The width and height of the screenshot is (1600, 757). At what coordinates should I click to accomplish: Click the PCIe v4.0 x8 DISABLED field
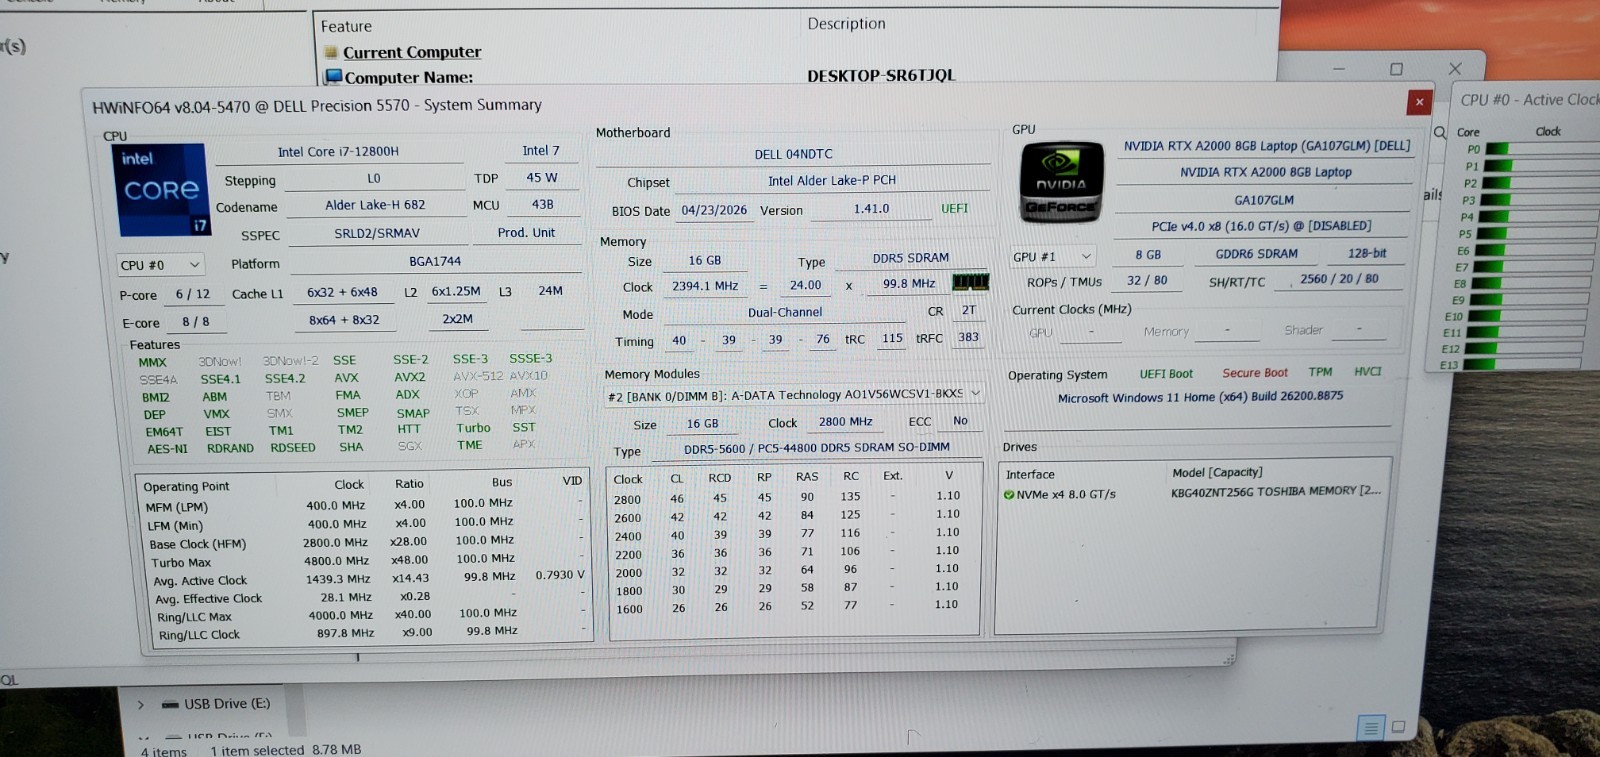(x=1261, y=226)
